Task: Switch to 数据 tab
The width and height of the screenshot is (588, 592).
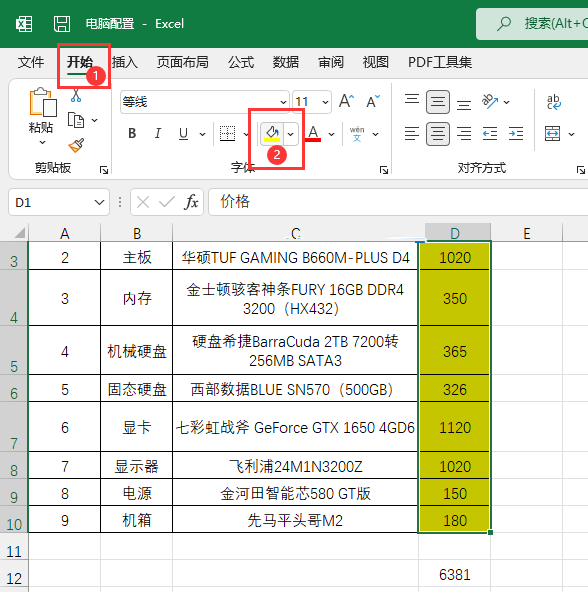Action: (286, 62)
